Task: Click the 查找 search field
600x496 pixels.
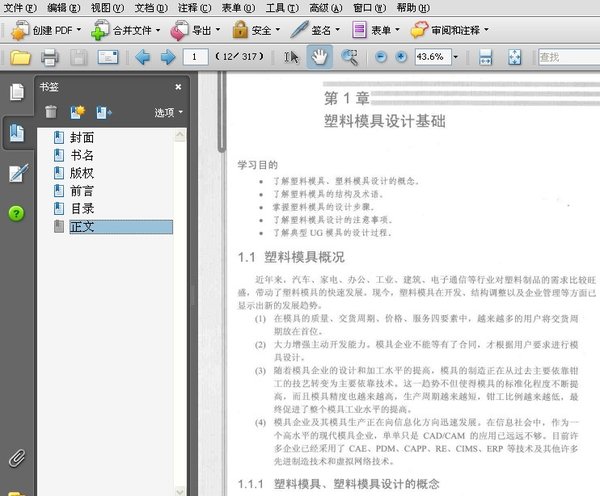Action: tap(569, 57)
